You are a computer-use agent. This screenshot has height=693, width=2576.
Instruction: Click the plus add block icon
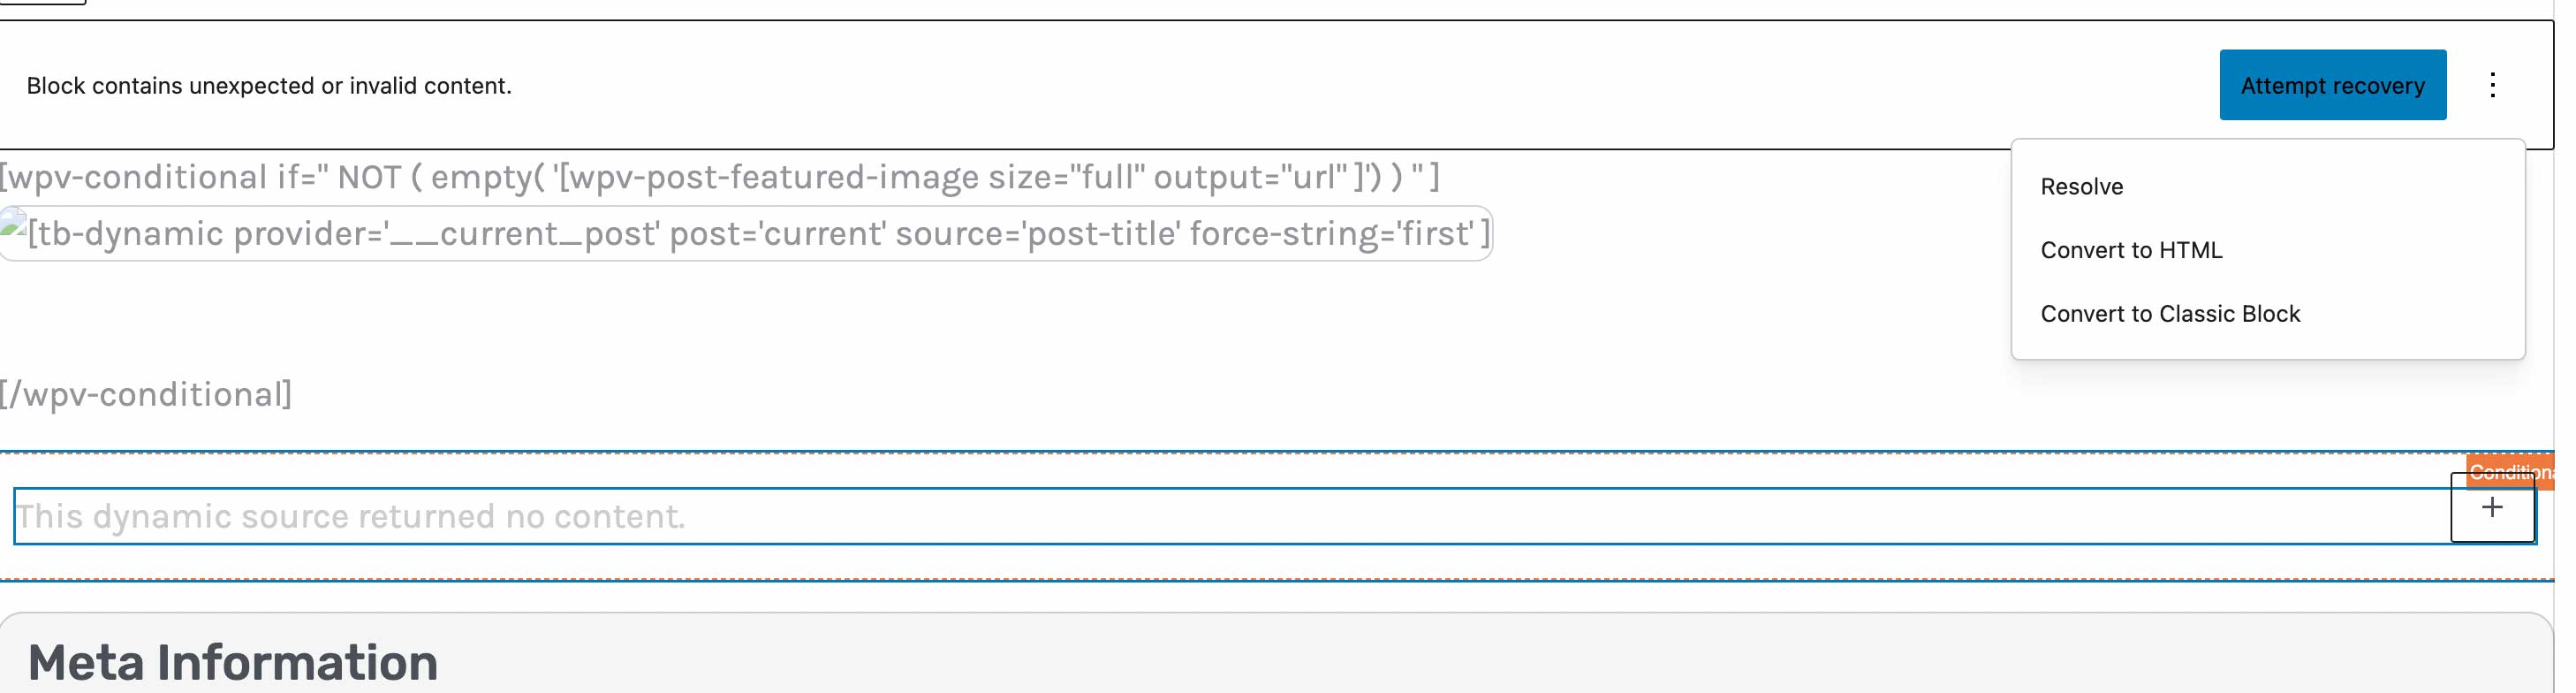[2492, 508]
